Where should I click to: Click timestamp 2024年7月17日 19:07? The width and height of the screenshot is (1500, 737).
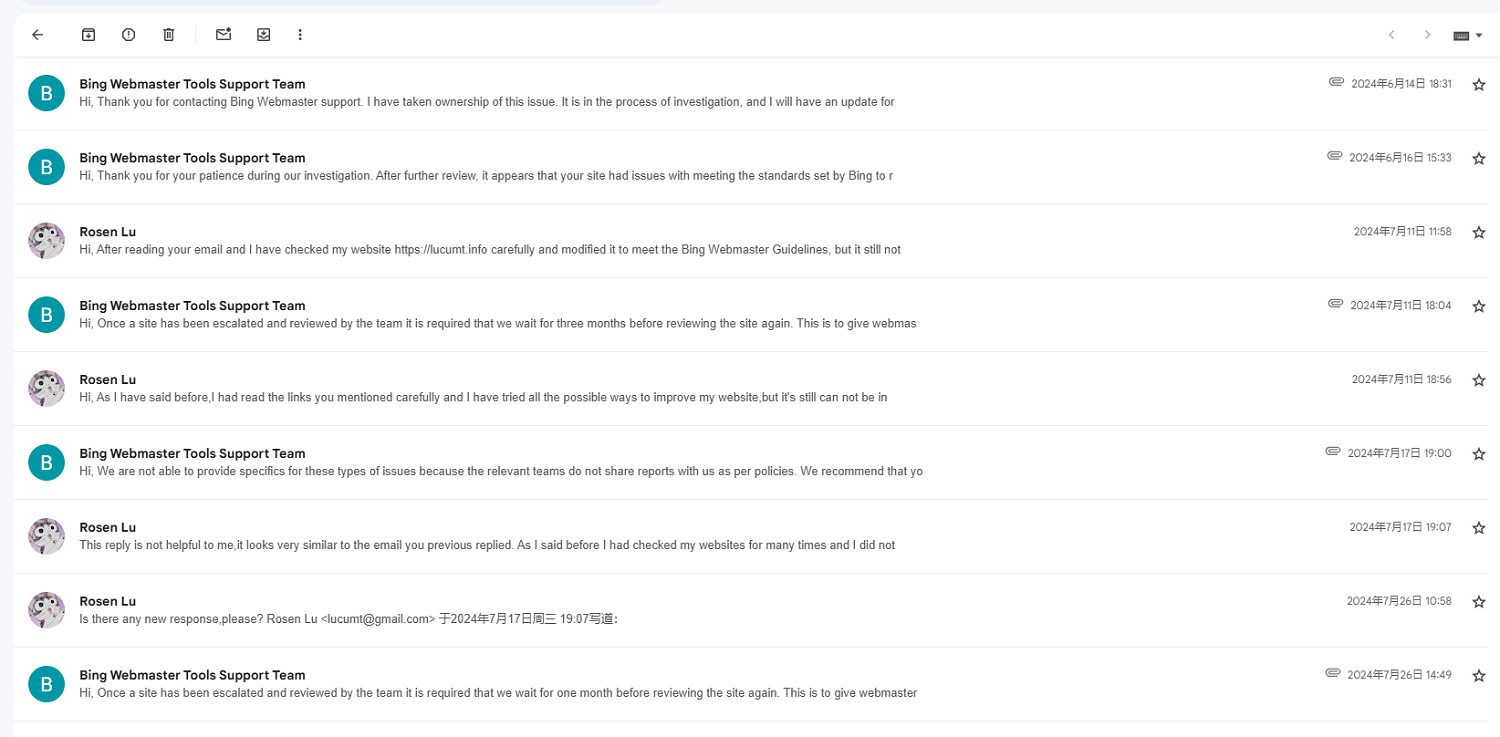coord(1400,528)
